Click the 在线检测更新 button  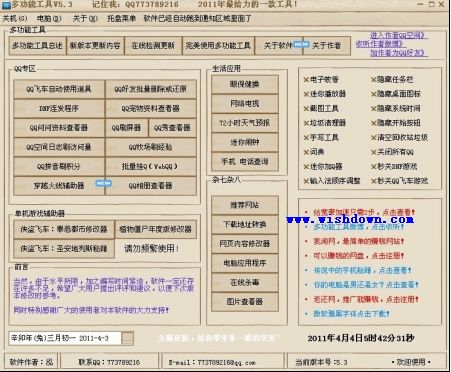(x=153, y=45)
